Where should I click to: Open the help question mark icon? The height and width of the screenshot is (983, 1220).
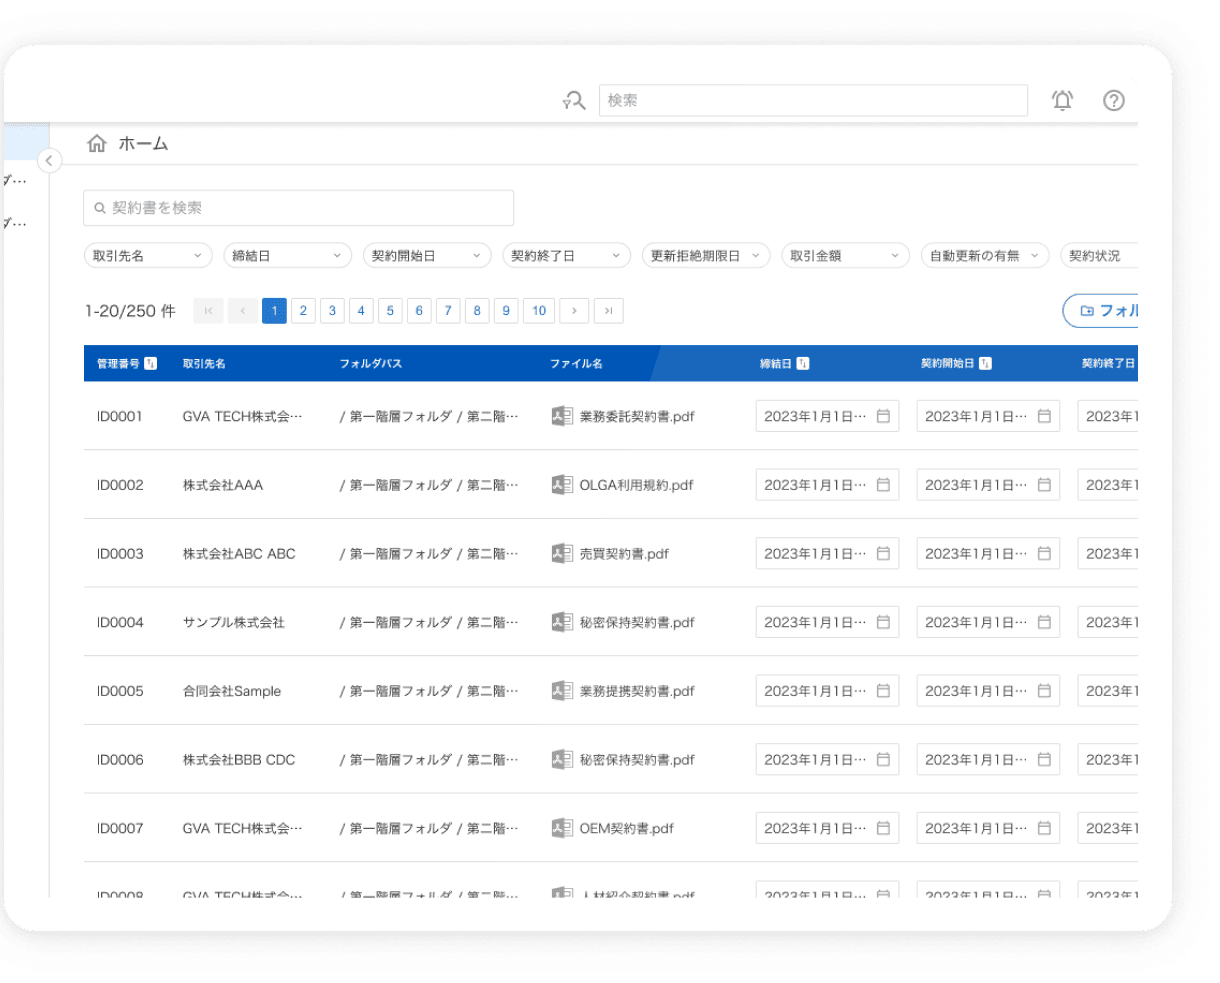click(x=1114, y=100)
